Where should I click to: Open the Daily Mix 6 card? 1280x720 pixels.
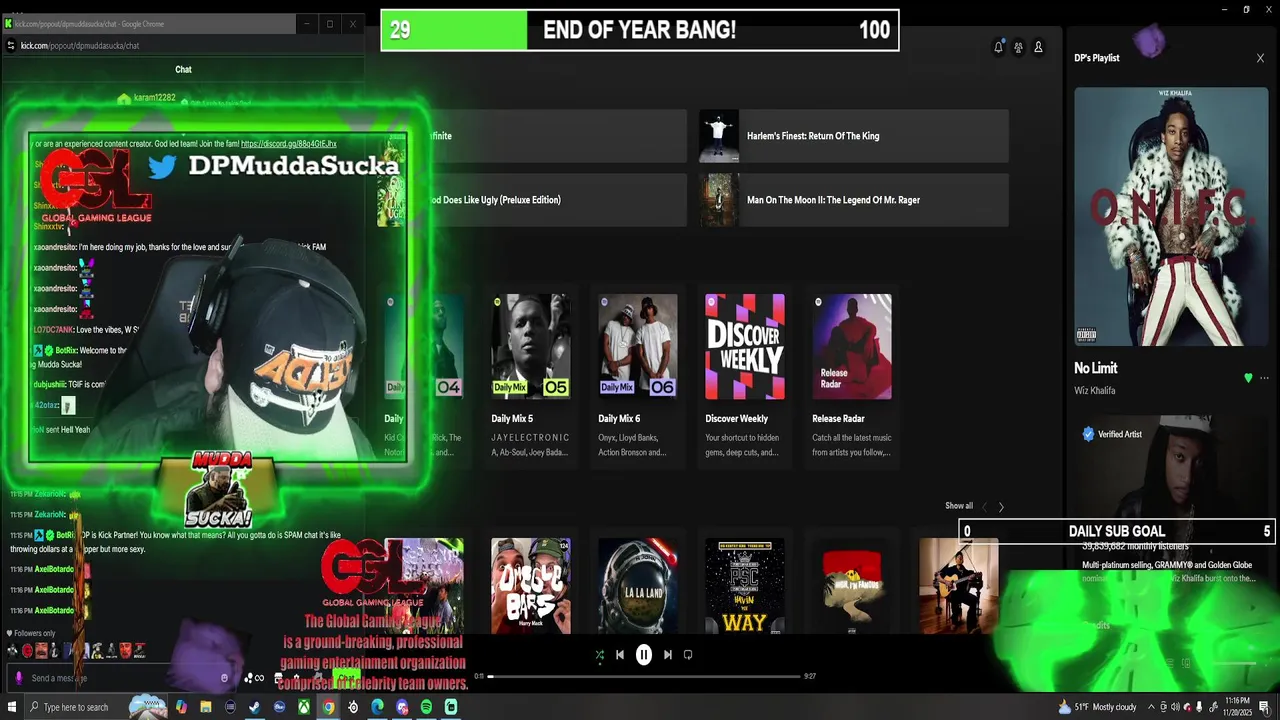tap(638, 375)
